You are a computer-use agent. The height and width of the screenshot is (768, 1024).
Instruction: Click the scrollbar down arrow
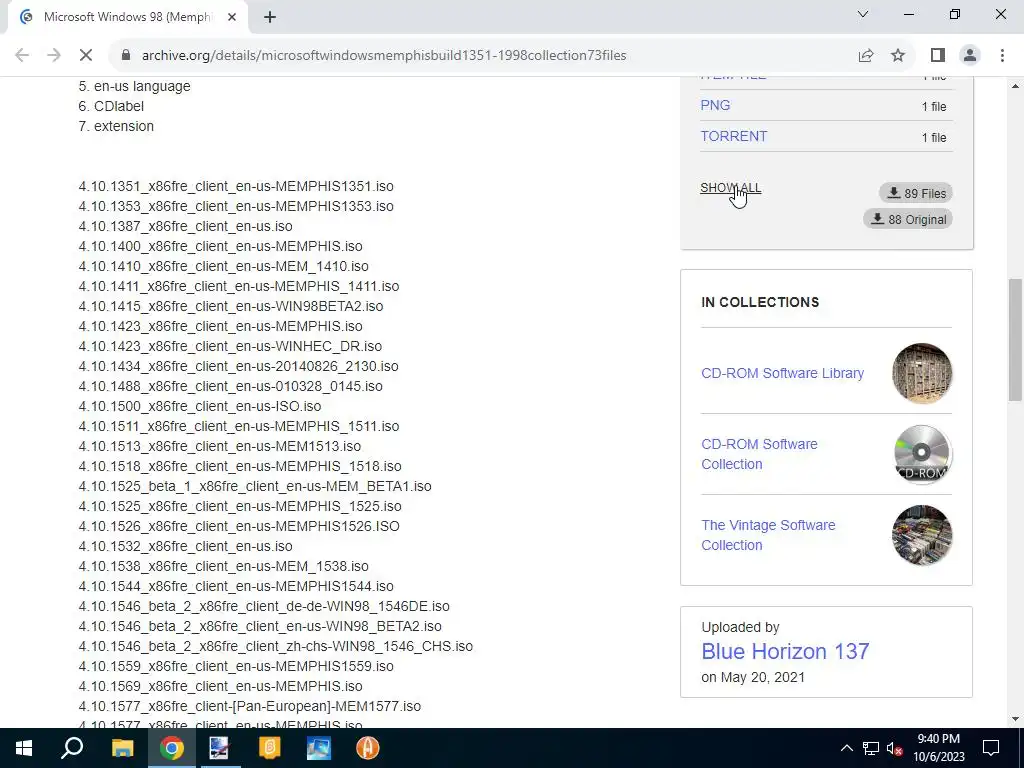pyautogui.click(x=1015, y=719)
